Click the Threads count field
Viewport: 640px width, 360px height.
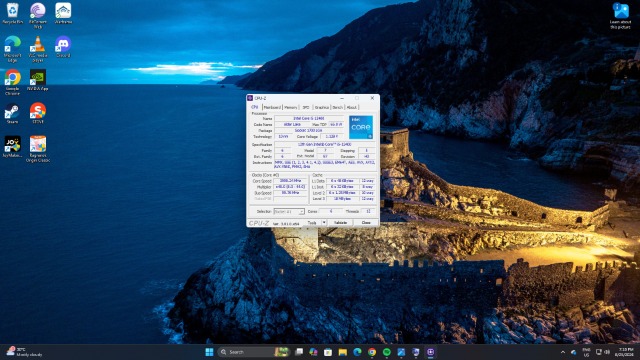point(368,211)
